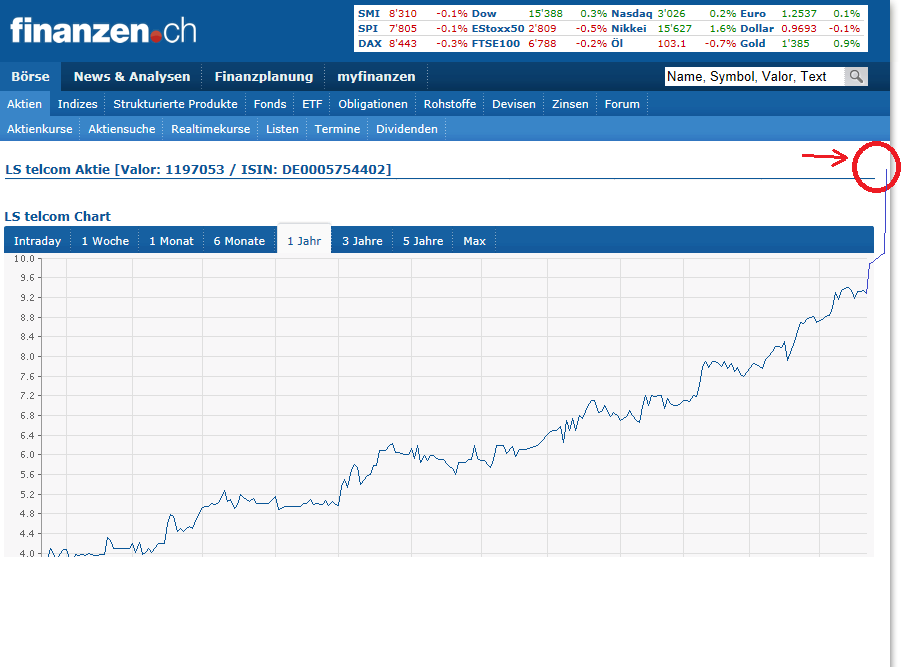Switch chart range to Max
This screenshot has width=908, height=667.
[x=474, y=241]
